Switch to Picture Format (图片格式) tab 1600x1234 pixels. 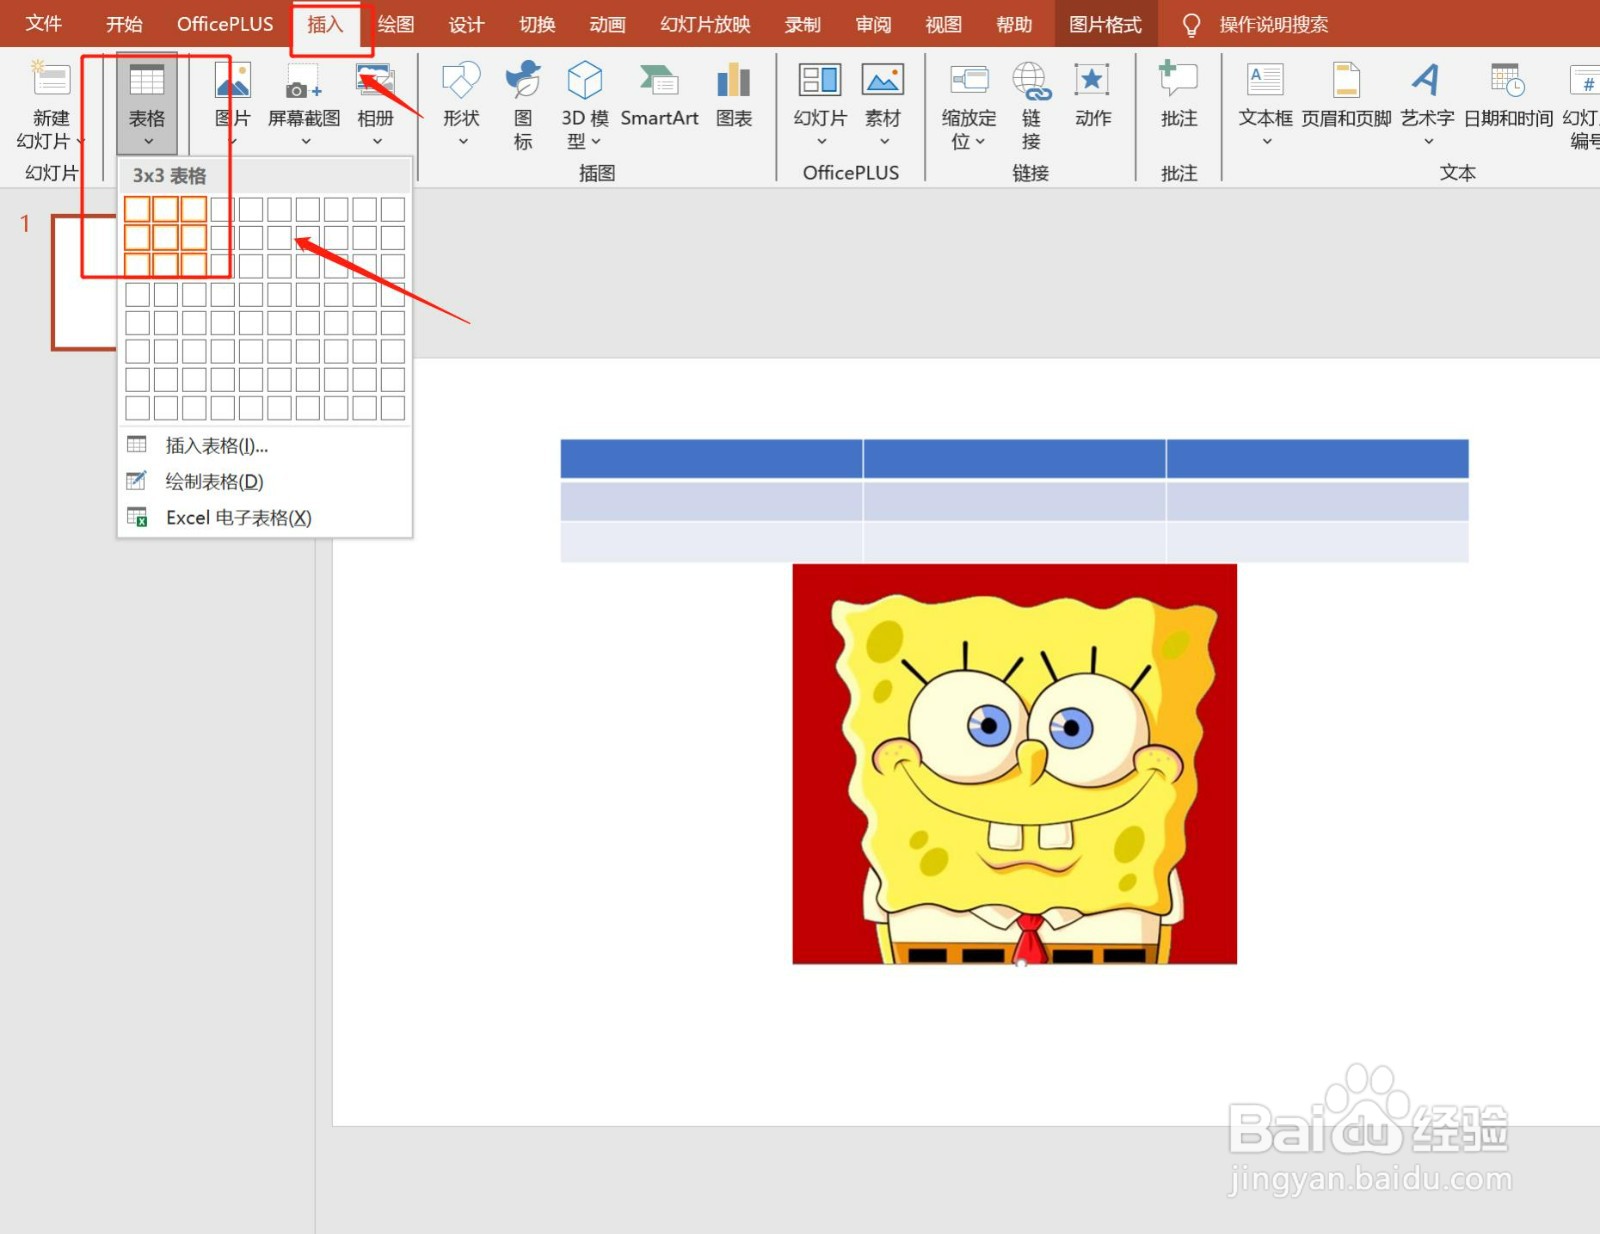1105,24
